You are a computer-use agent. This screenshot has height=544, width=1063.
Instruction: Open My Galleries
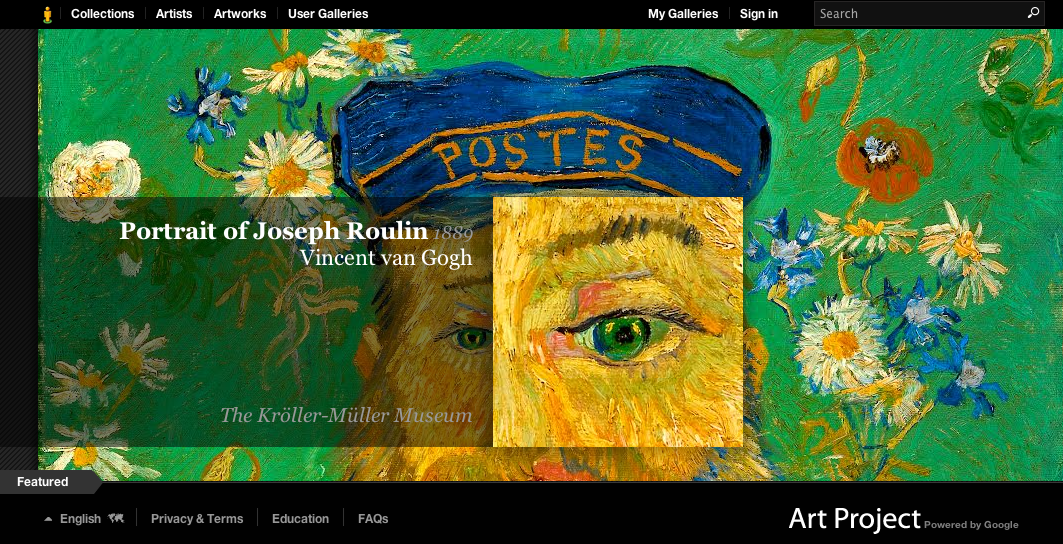[x=683, y=14]
